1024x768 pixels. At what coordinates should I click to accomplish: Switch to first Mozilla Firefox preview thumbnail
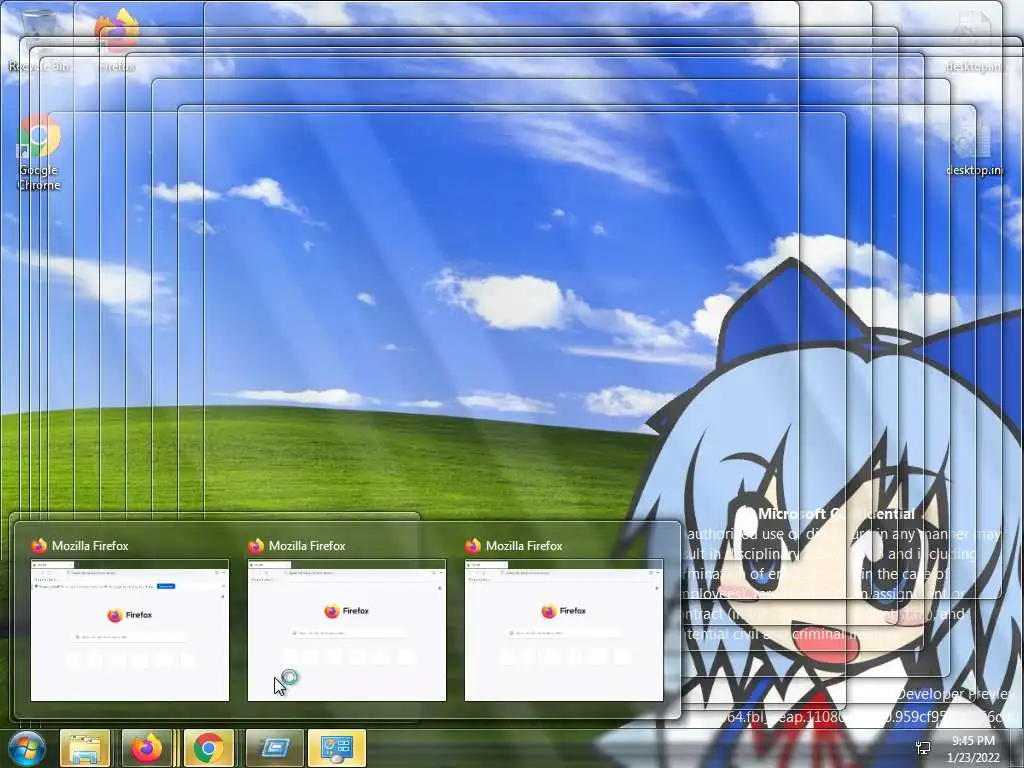coord(130,630)
